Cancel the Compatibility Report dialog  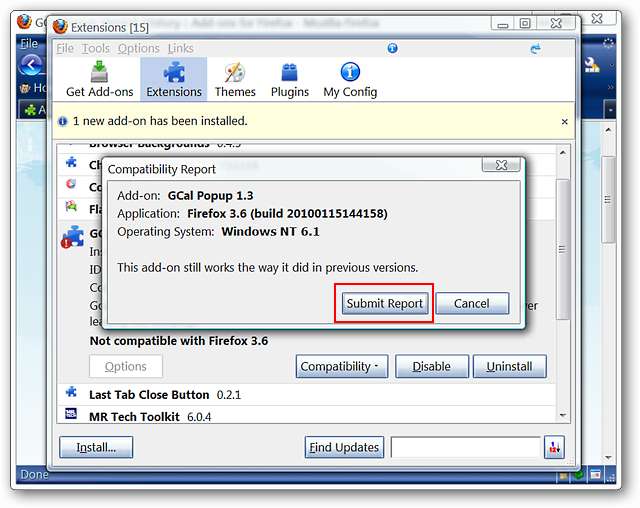click(472, 303)
